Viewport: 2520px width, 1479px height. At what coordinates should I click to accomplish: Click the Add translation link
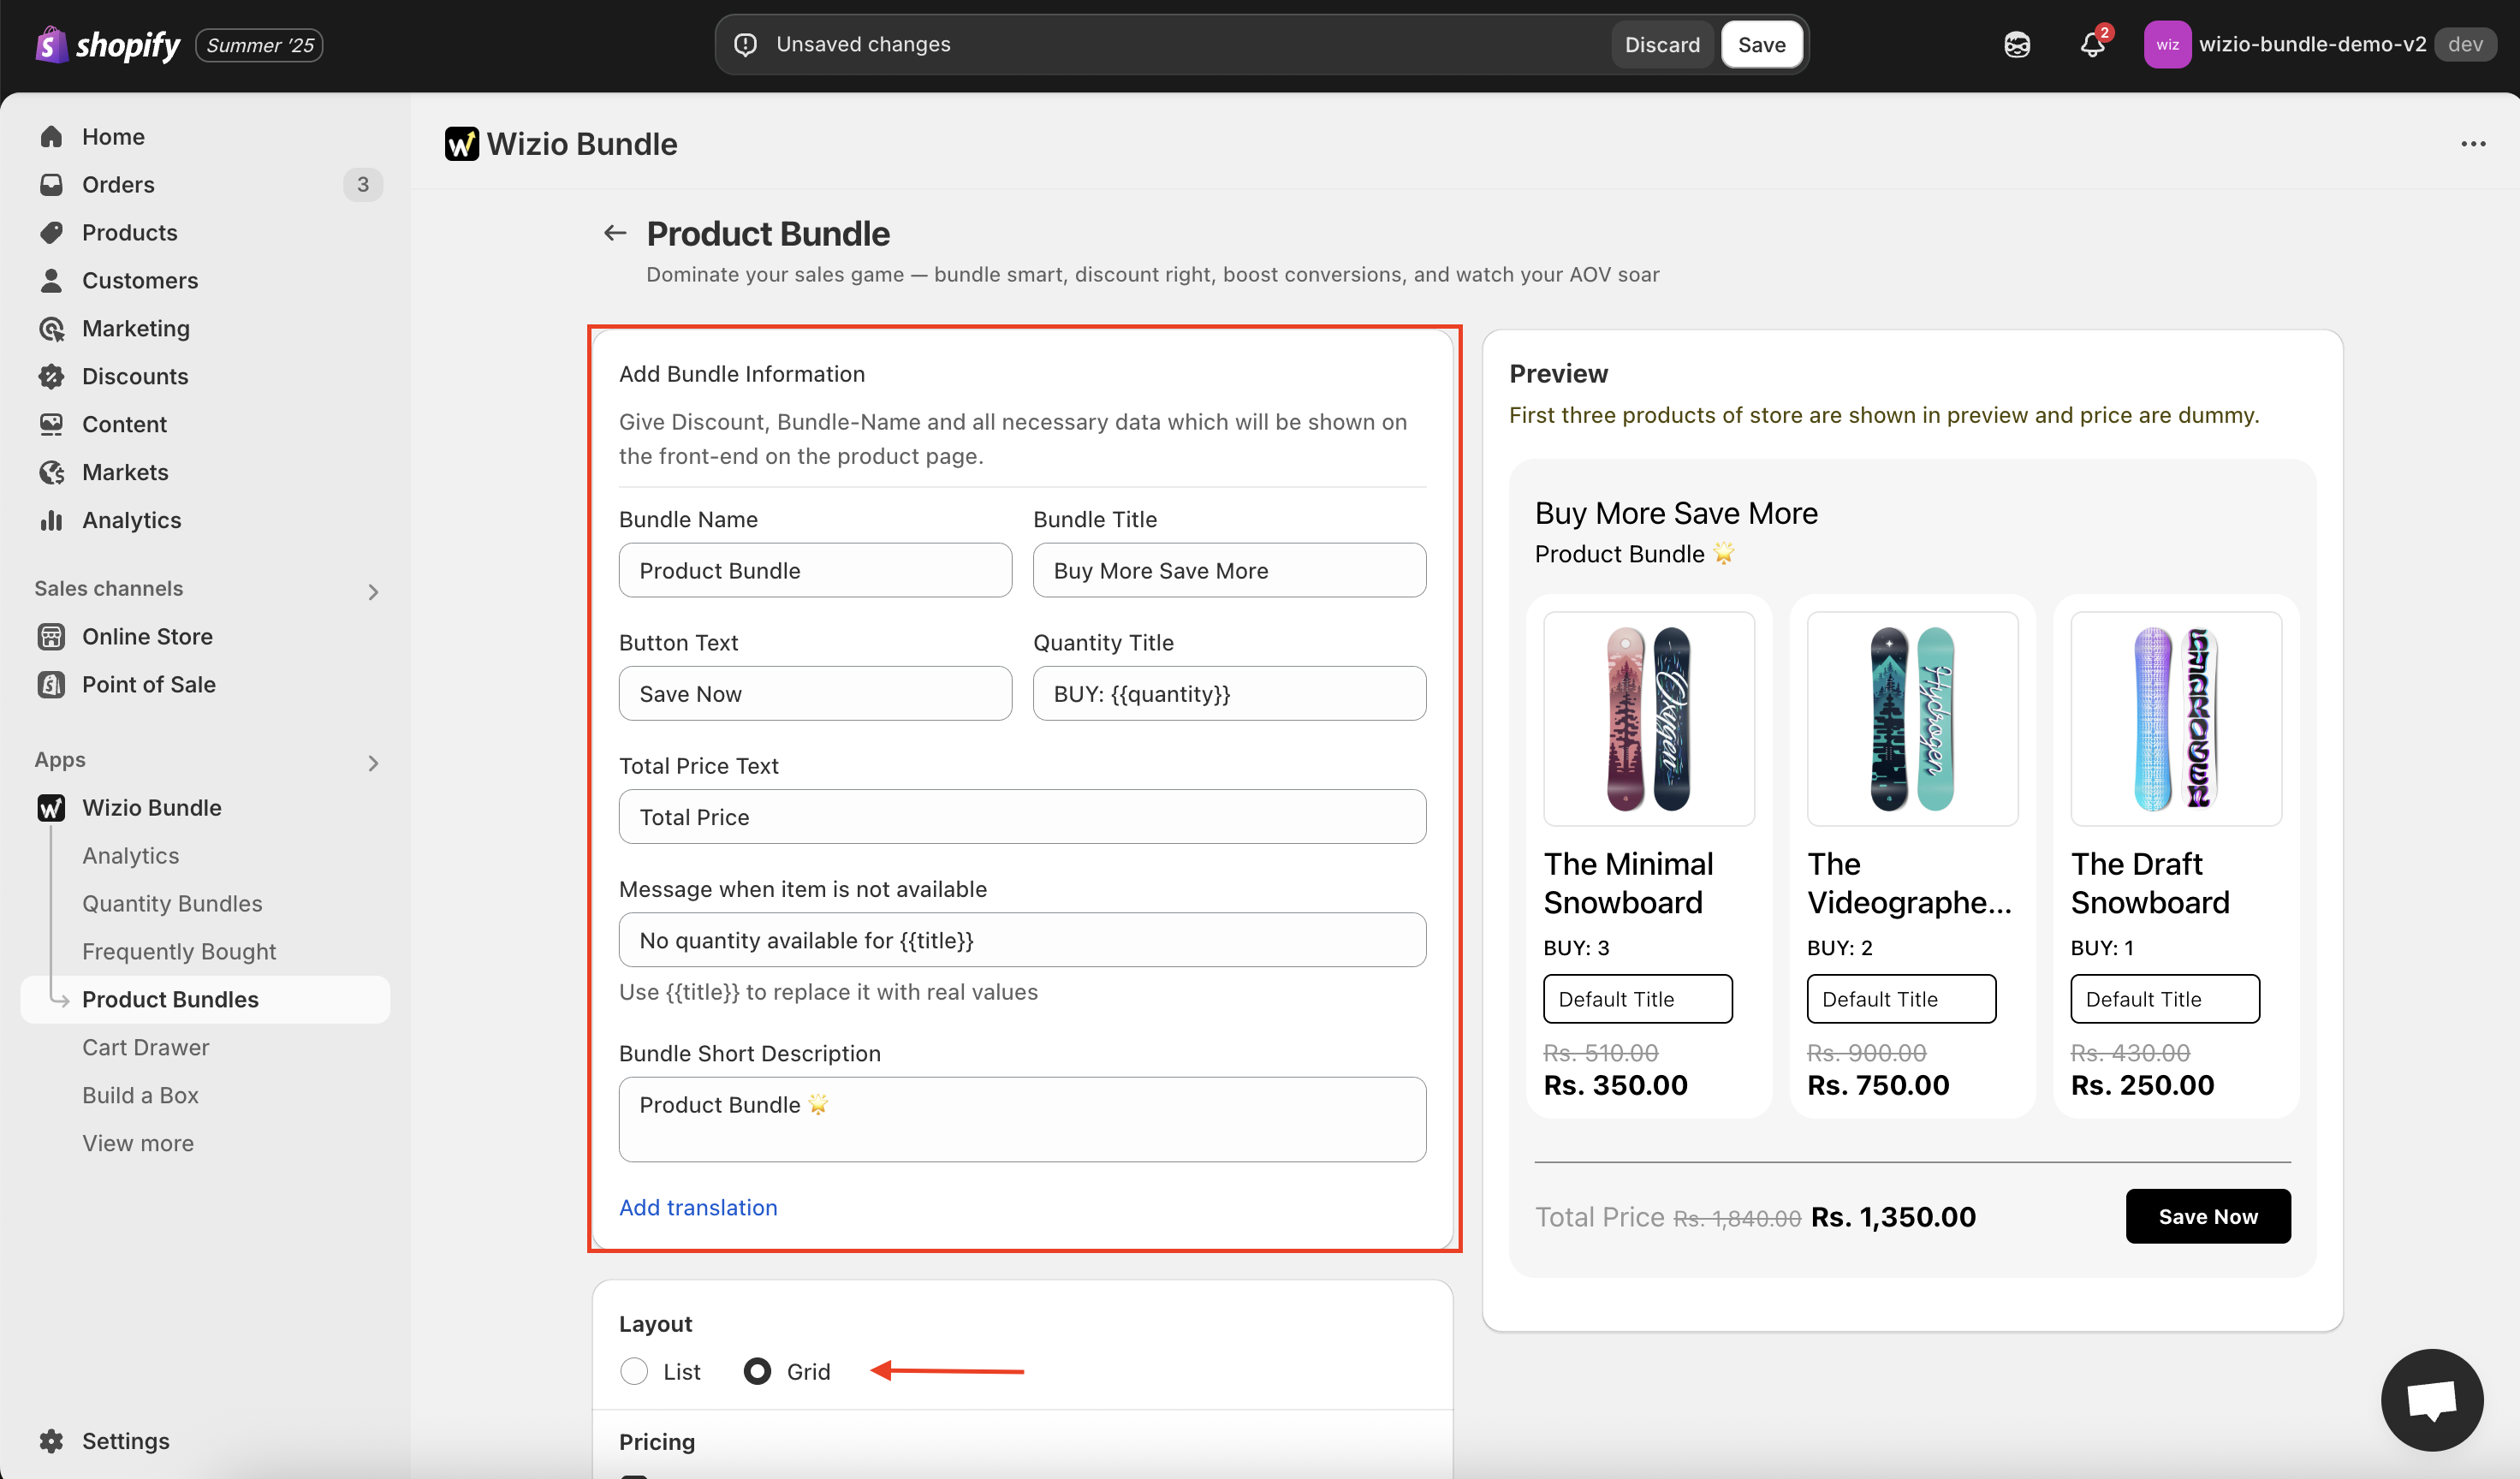click(698, 1207)
